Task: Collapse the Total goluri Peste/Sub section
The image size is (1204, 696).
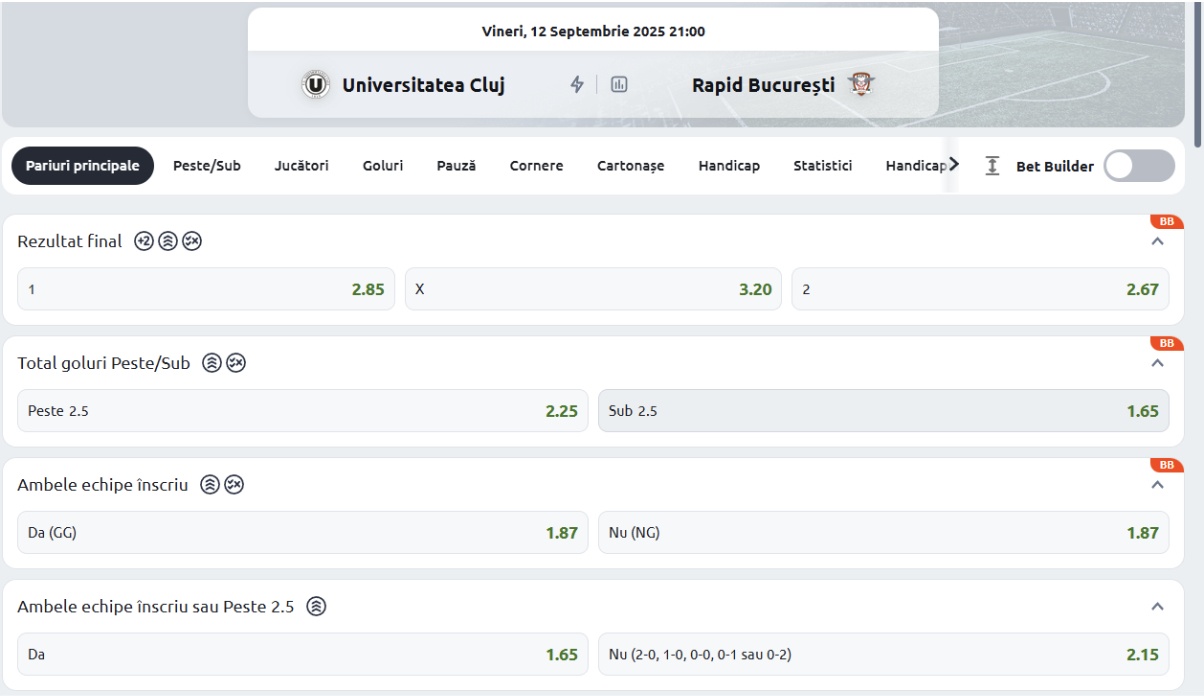Action: (x=1158, y=363)
